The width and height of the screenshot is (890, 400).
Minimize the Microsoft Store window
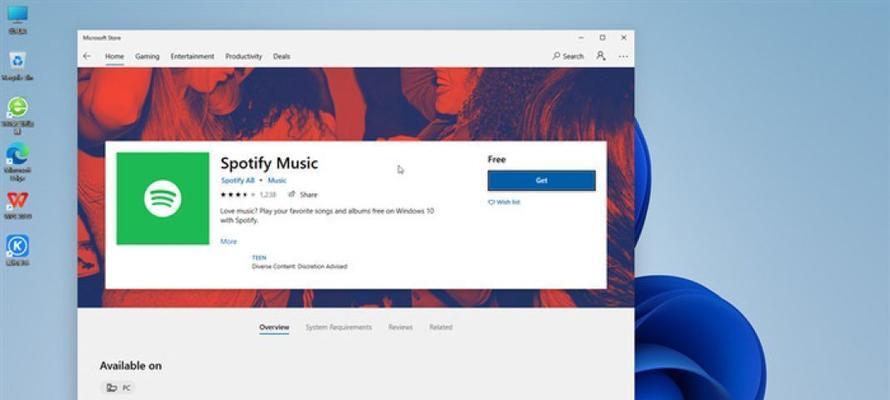pyautogui.click(x=581, y=38)
